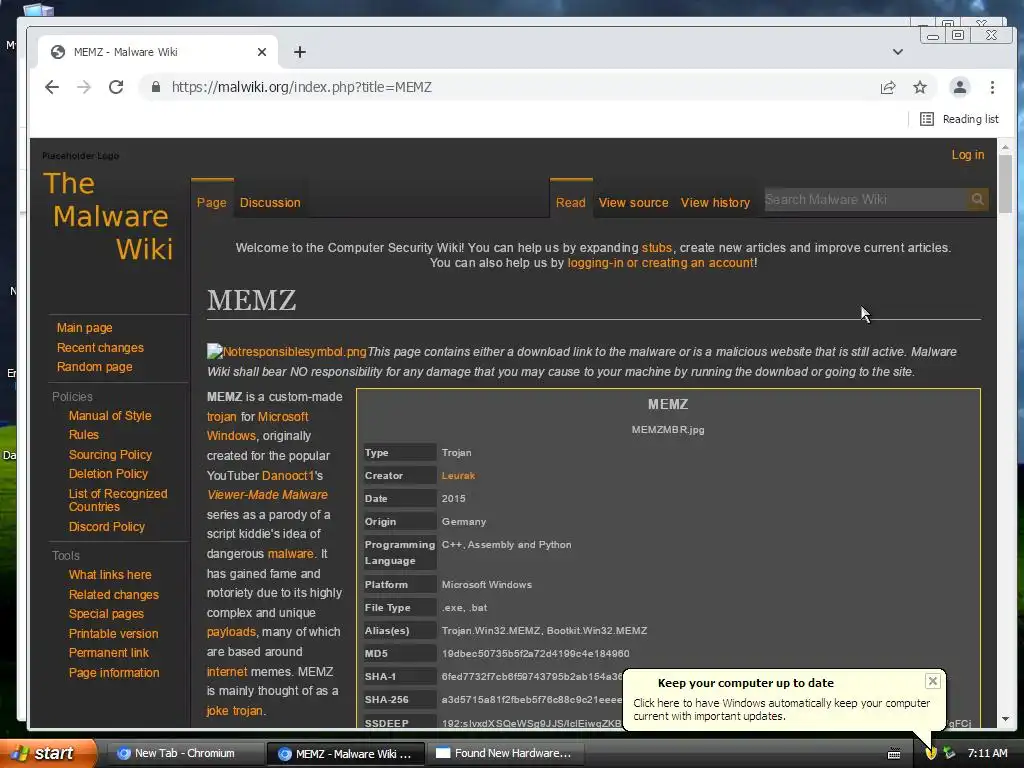The width and height of the screenshot is (1024, 768).
Task: Open the Deletion Policy link
Action: (108, 473)
